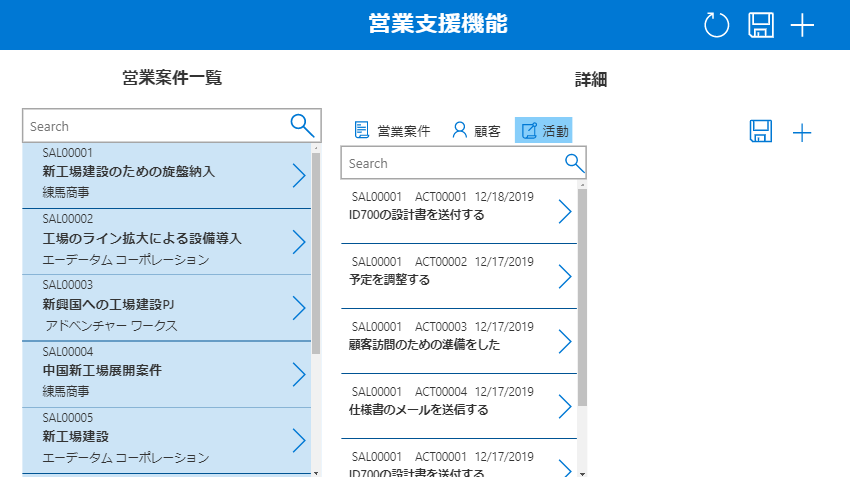The width and height of the screenshot is (850, 477).
Task: Click エーデータム コーポレーション under SAL00002
Action: (126, 260)
